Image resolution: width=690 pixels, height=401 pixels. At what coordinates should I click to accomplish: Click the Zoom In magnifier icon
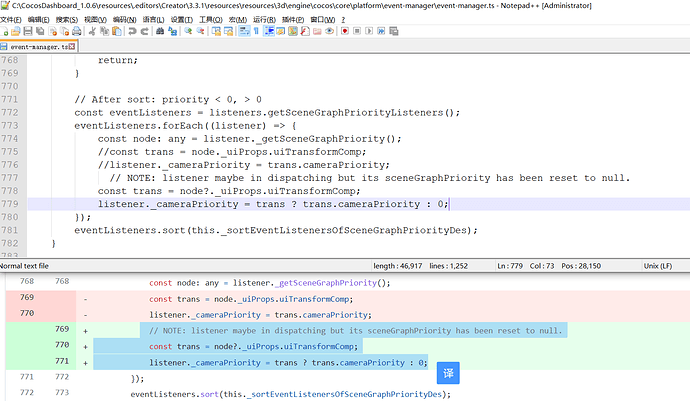point(188,31)
